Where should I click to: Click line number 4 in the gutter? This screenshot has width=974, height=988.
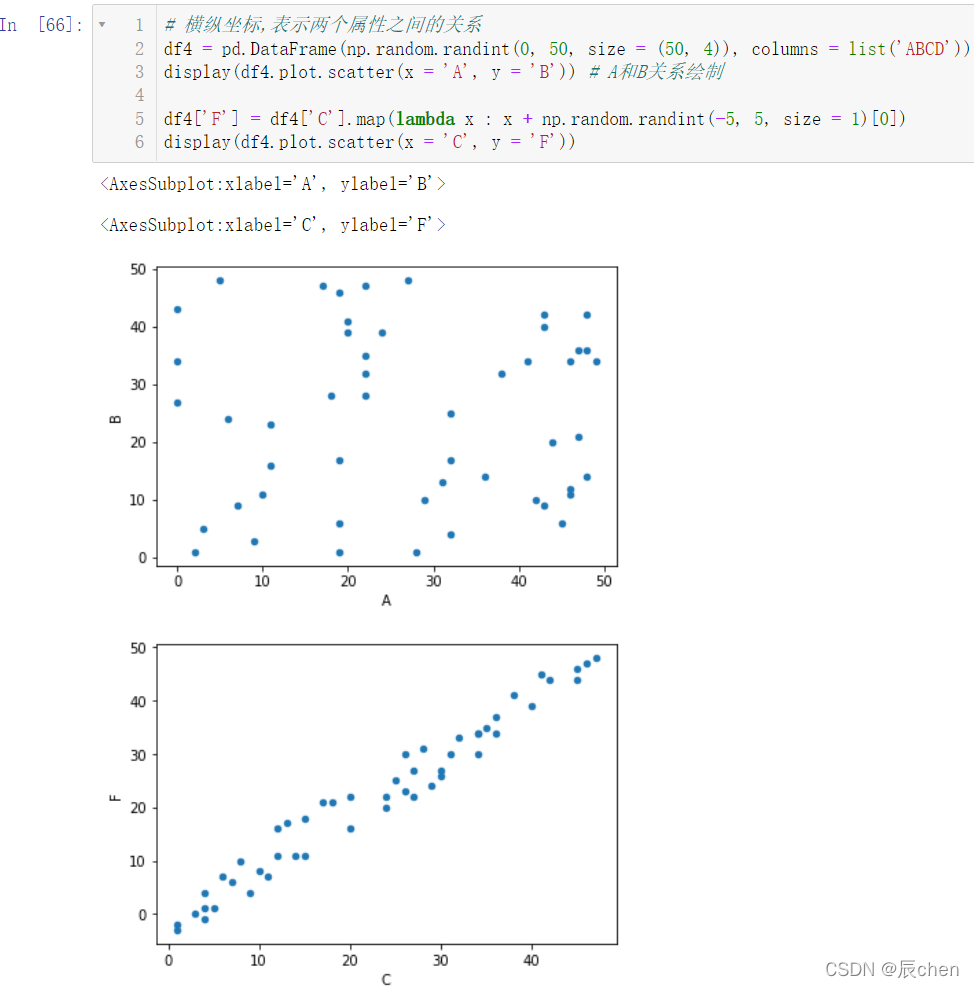tap(140, 95)
